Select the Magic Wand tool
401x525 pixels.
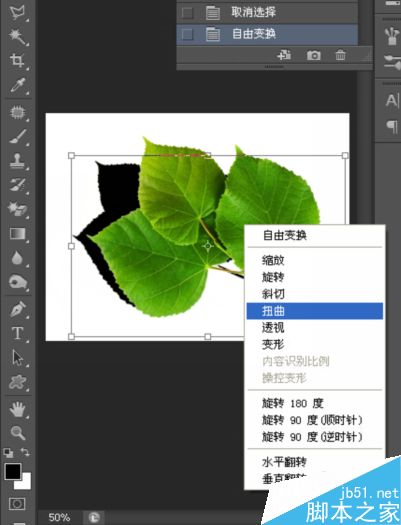click(17, 36)
